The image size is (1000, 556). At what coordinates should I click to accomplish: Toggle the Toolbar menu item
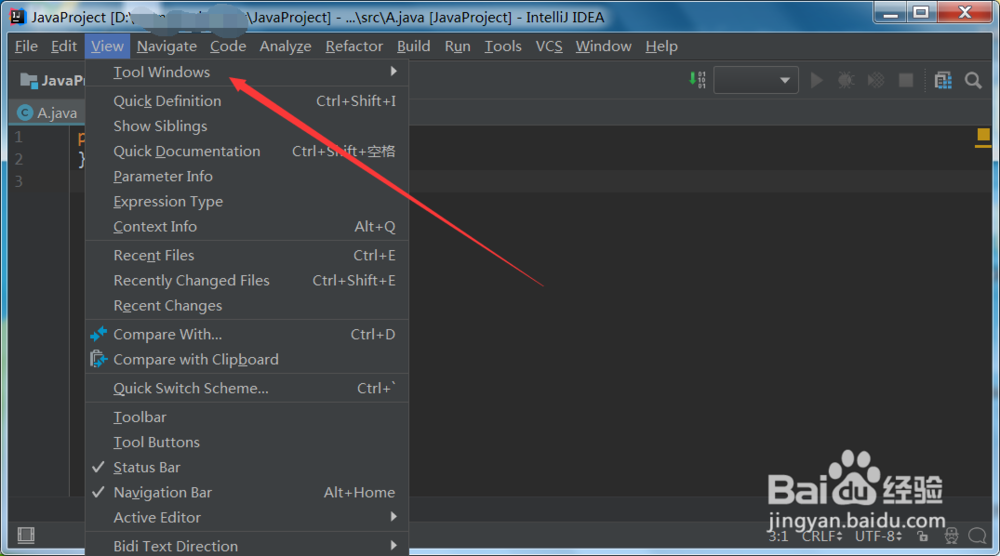click(247, 417)
